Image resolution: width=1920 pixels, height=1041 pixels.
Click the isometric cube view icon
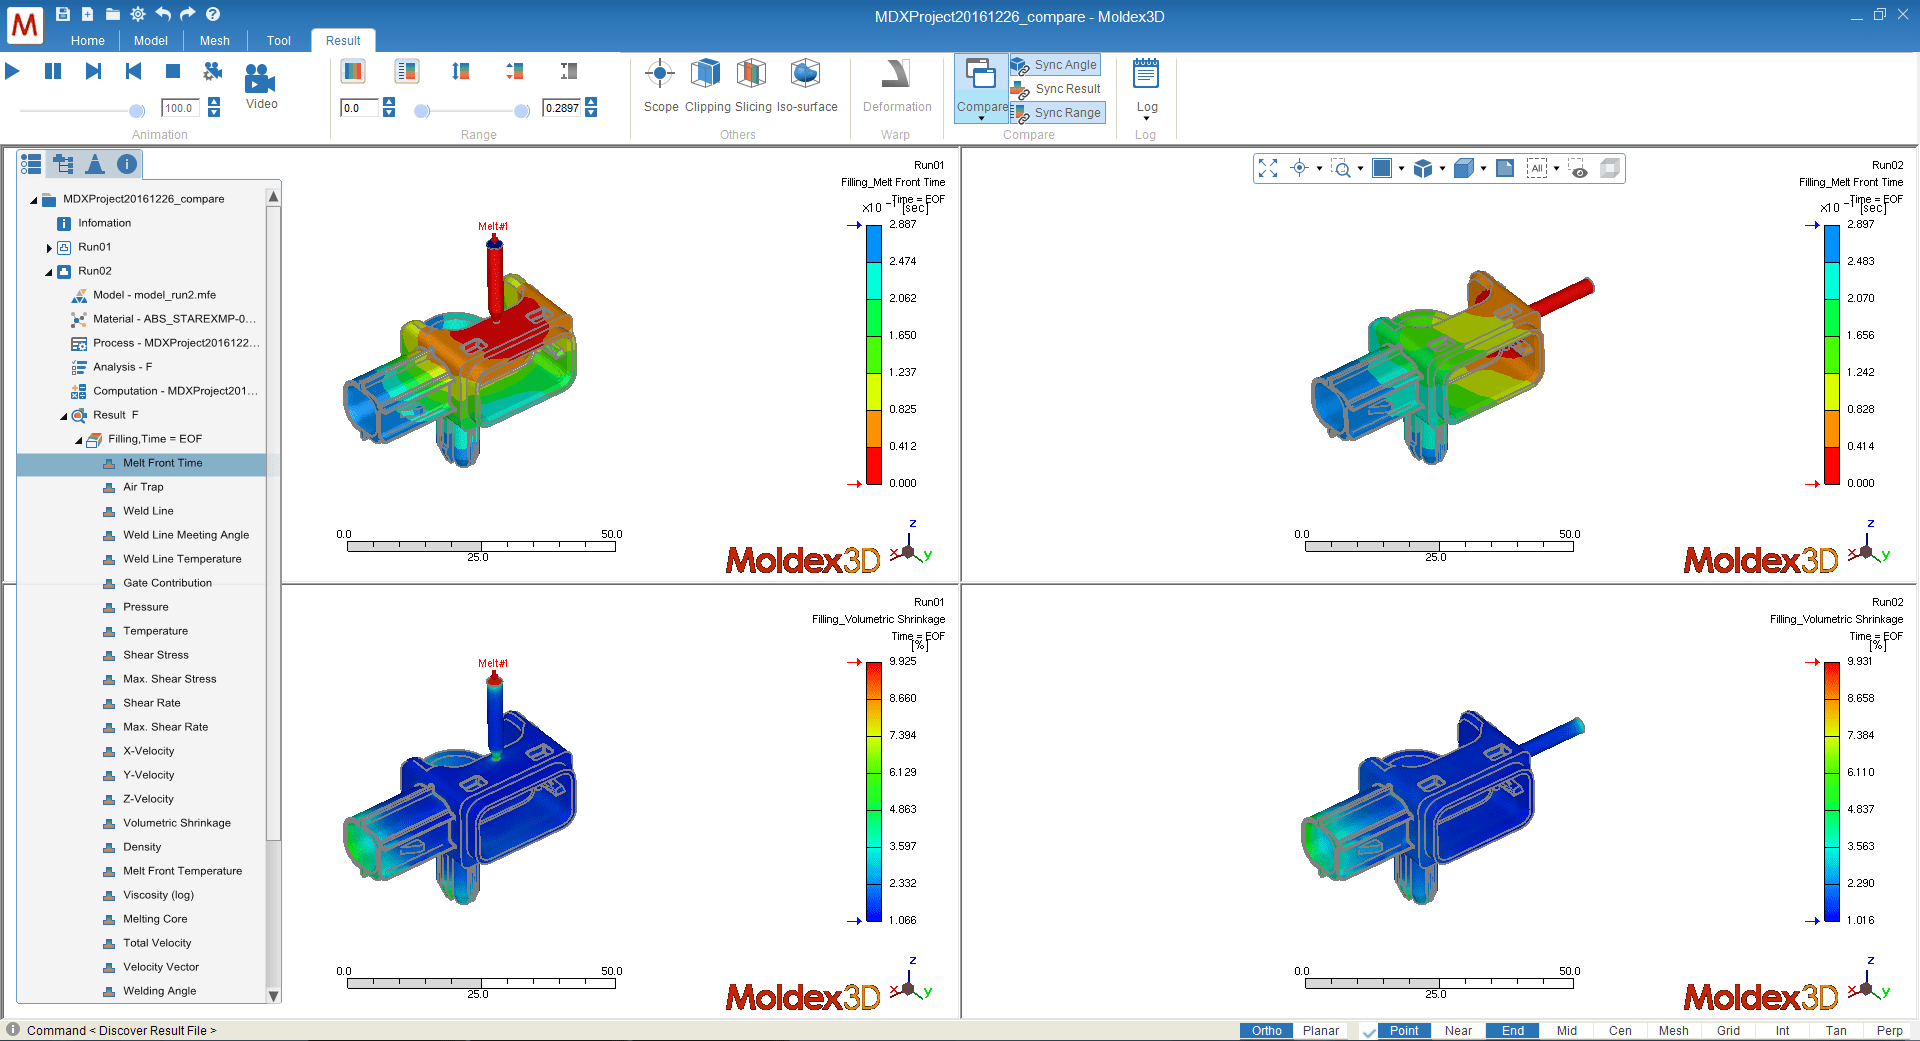pyautogui.click(x=1423, y=168)
